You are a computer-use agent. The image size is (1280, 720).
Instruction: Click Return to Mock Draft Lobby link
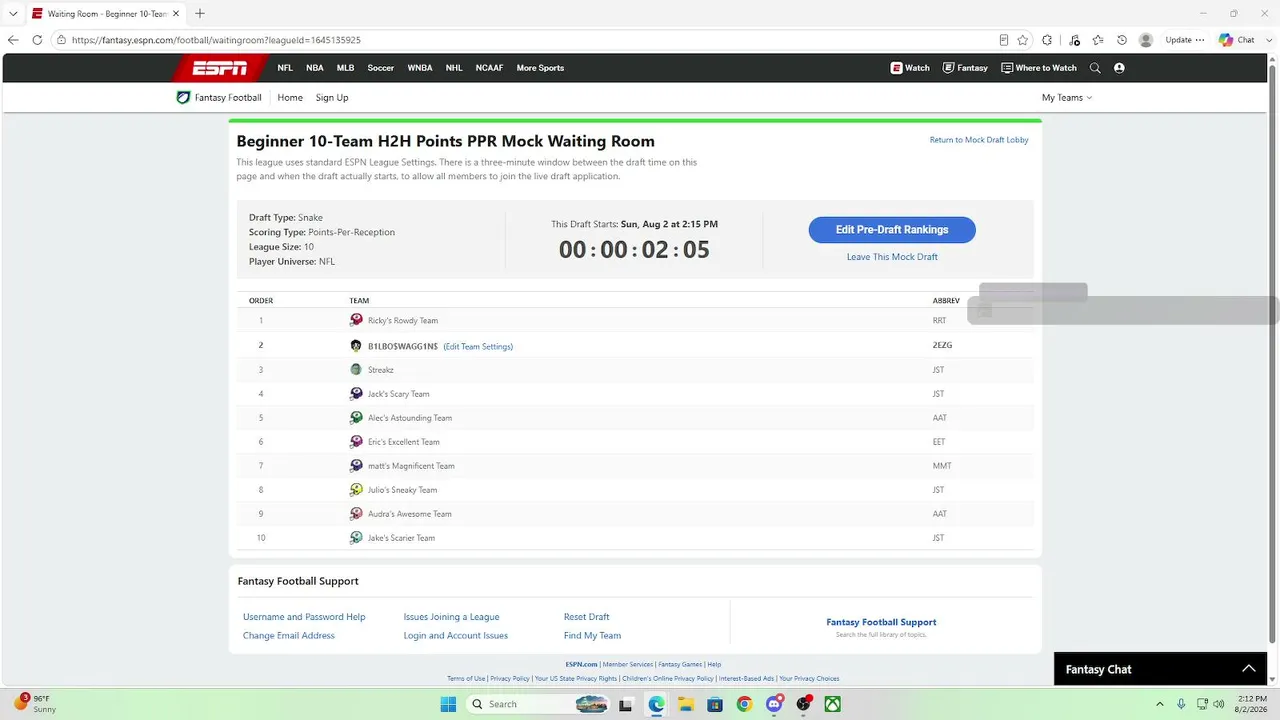(x=979, y=140)
